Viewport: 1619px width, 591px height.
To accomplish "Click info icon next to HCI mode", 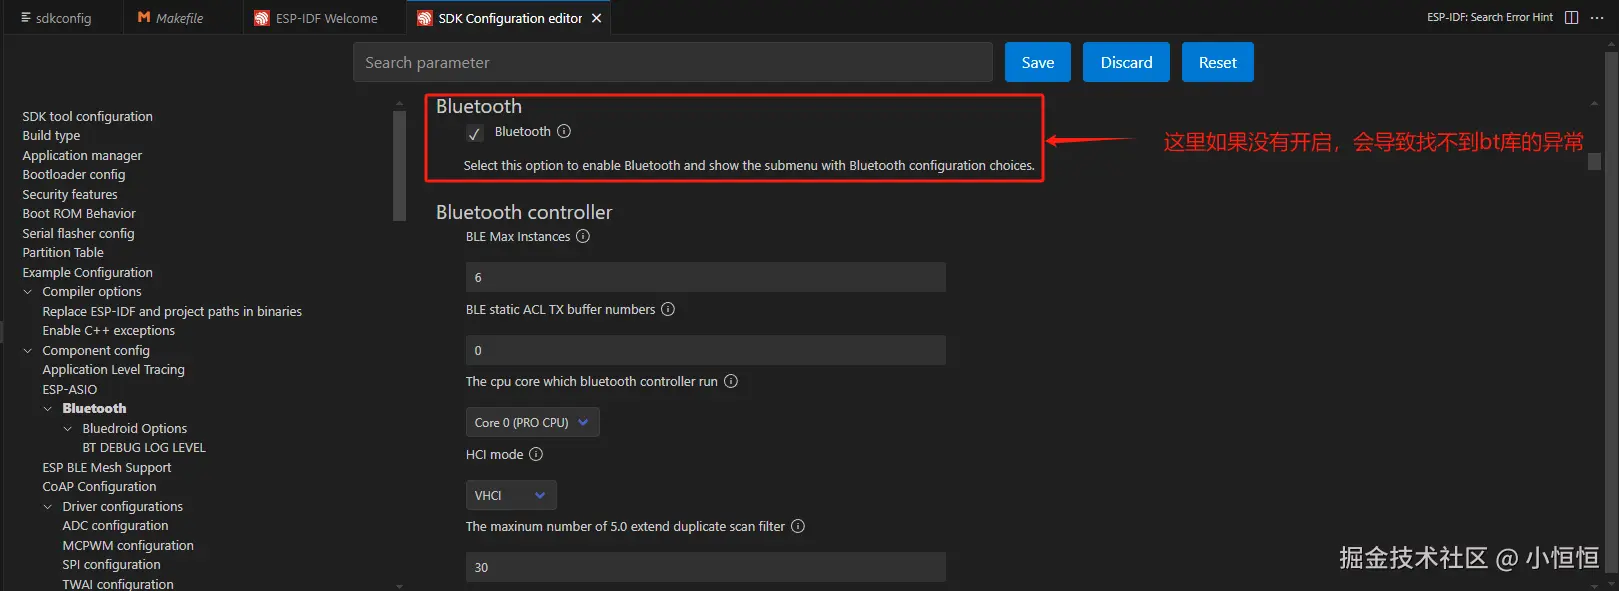I will (536, 454).
